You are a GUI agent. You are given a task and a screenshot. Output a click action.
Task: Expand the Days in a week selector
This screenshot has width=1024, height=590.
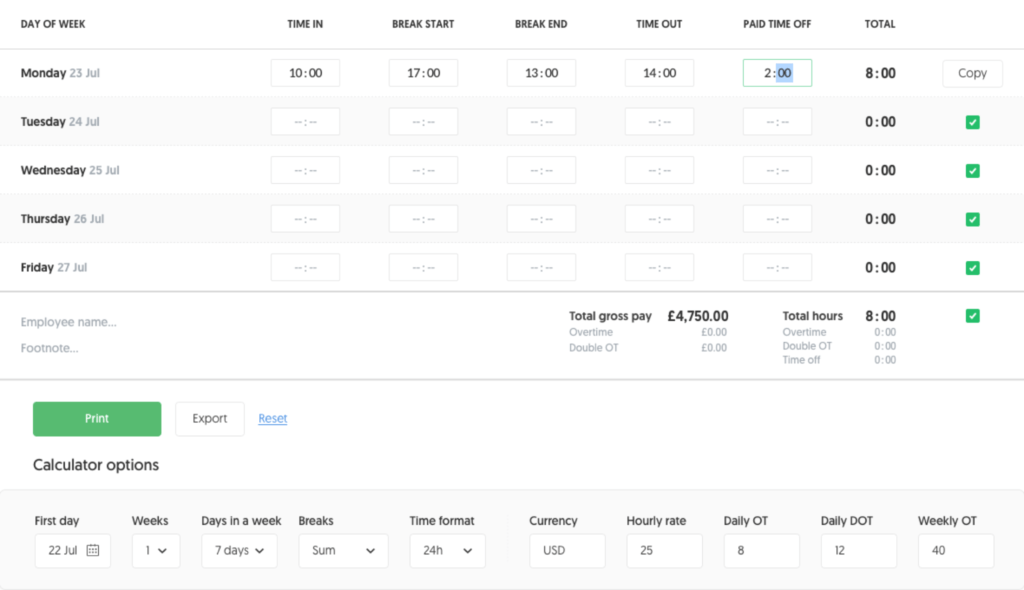239,551
